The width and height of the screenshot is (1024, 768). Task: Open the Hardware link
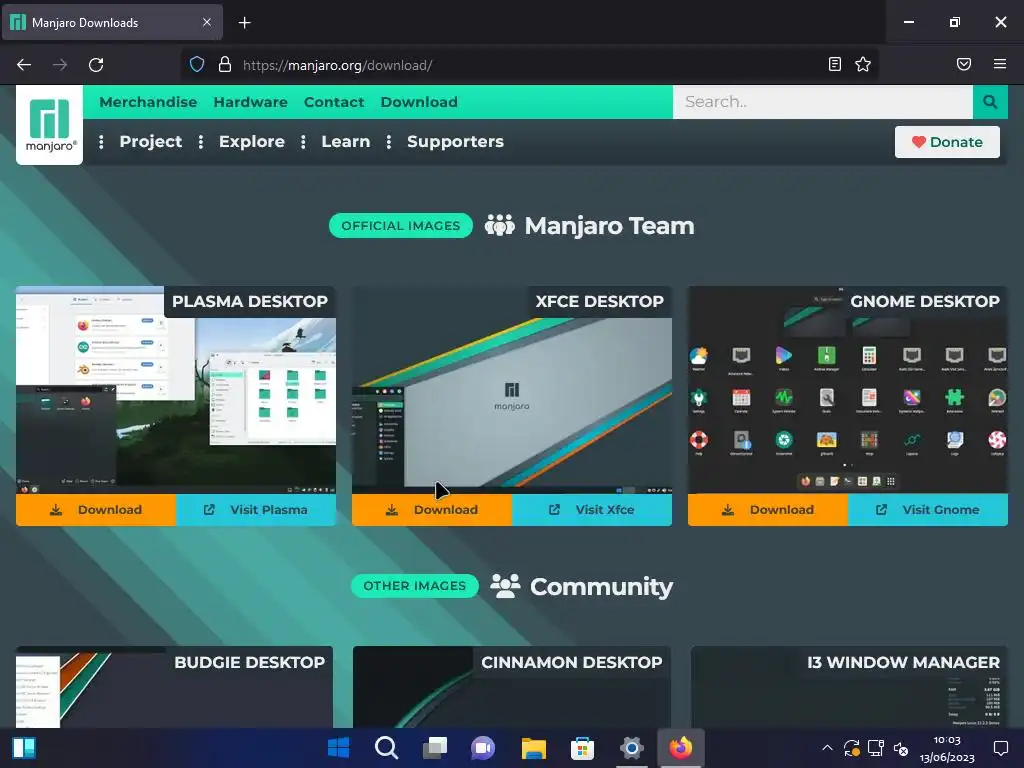[x=251, y=102]
